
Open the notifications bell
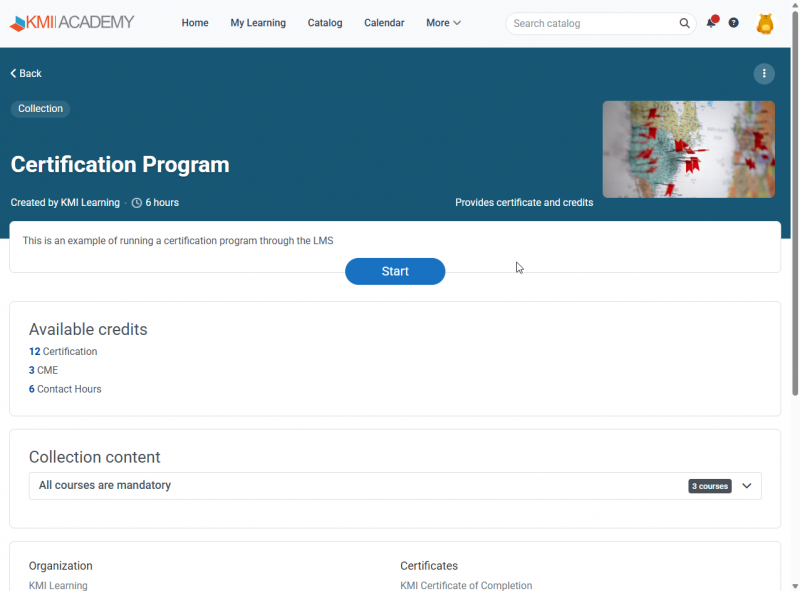click(710, 22)
